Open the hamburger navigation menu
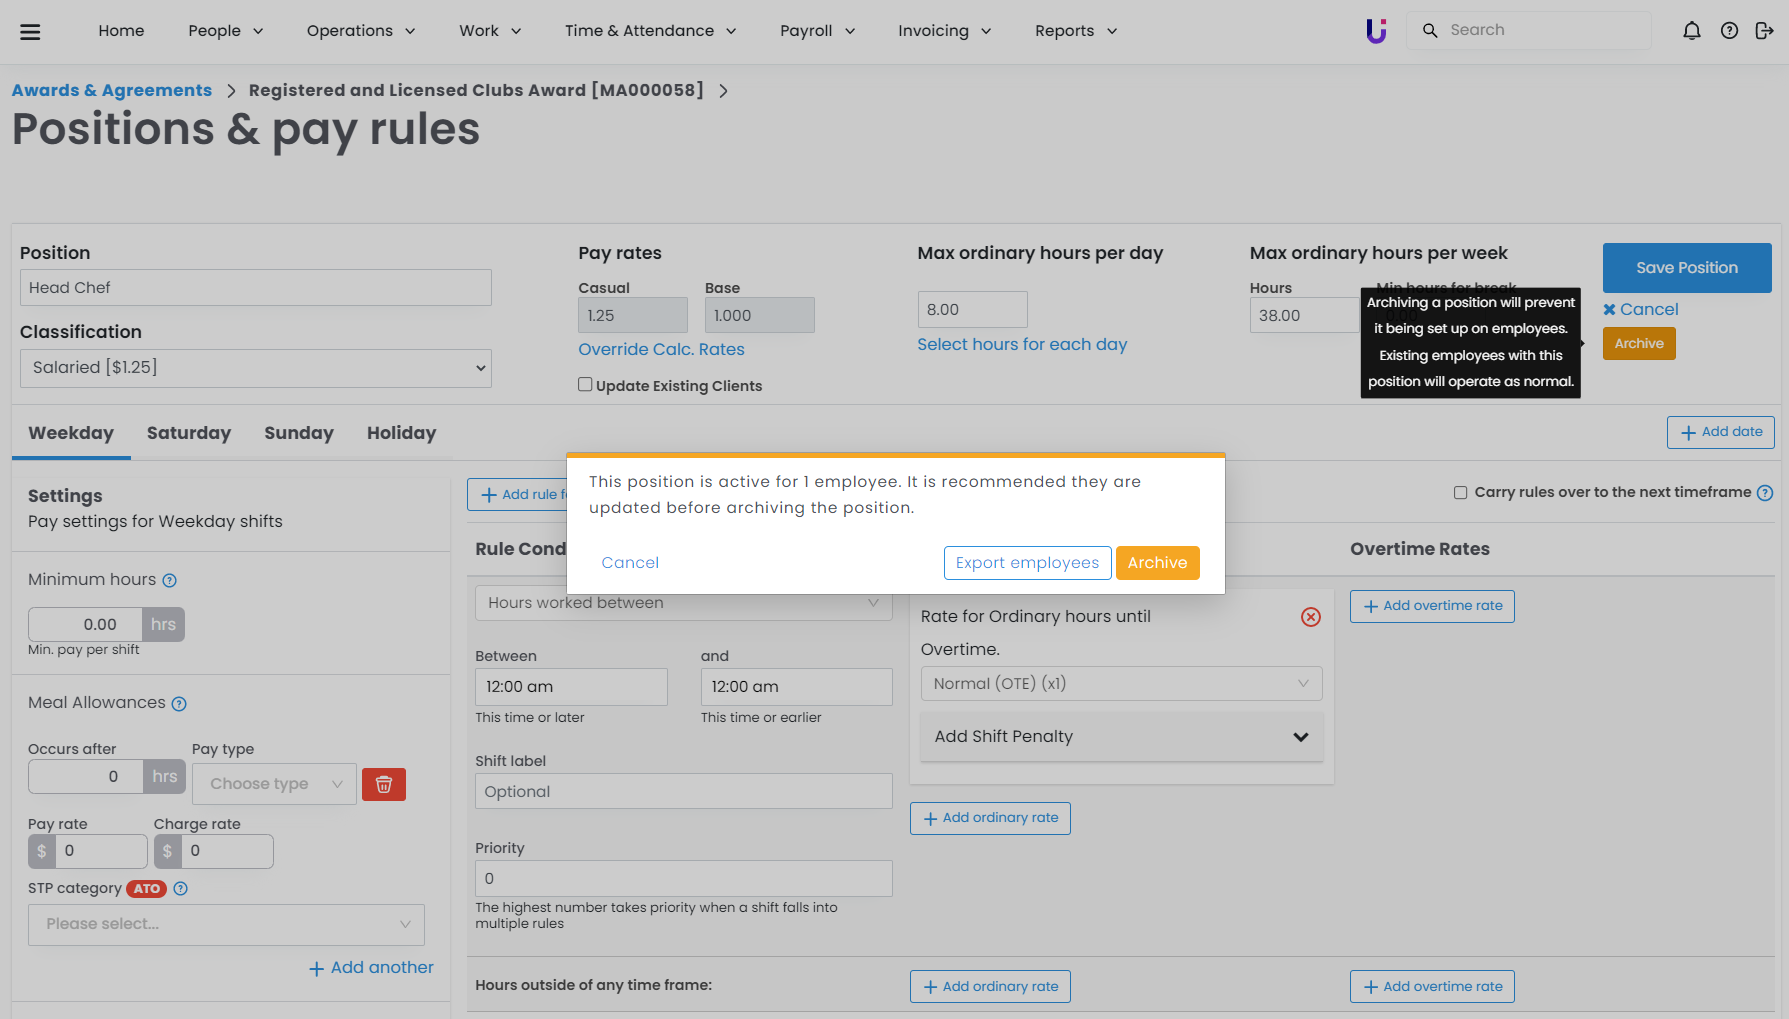The width and height of the screenshot is (1789, 1019). coord(30,31)
